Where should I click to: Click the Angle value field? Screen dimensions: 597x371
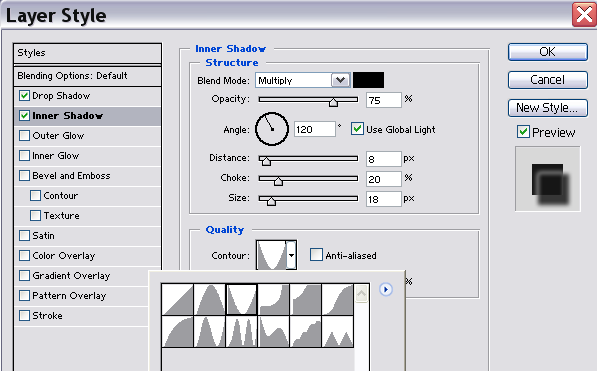coord(315,129)
